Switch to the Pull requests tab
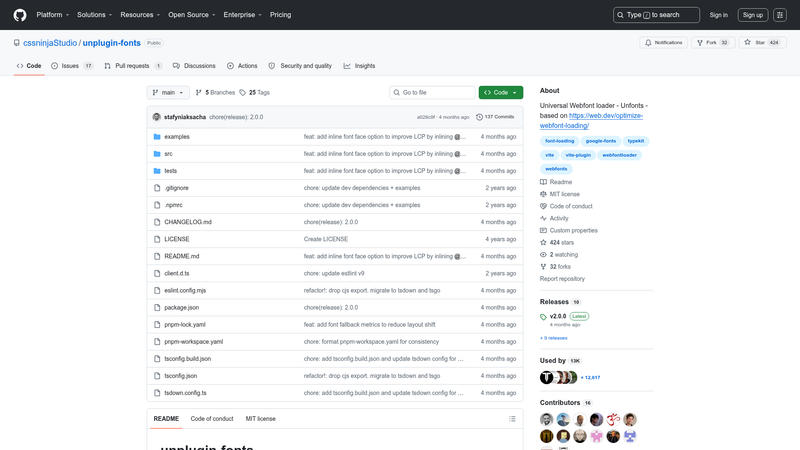 click(x=133, y=66)
